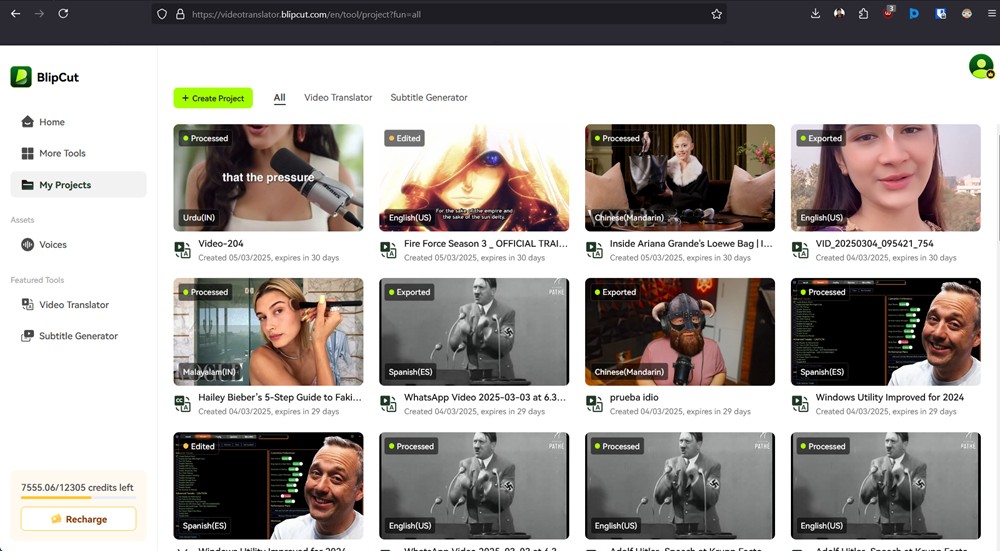Viewport: 1000px width, 551px height.
Task: Click Processed badge on Video-204
Action: pos(205,138)
